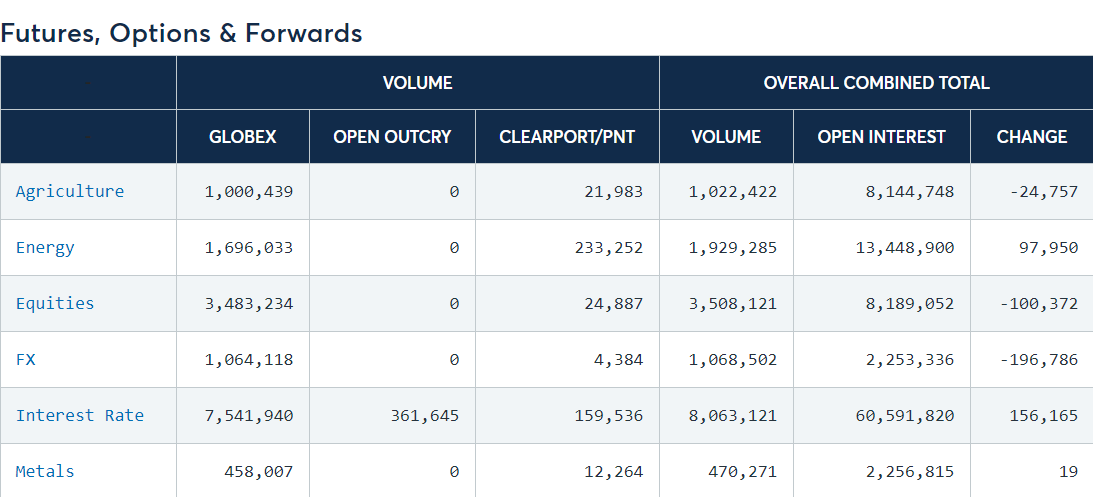
Task: Select Equities change value -100,372
Action: 1039,303
